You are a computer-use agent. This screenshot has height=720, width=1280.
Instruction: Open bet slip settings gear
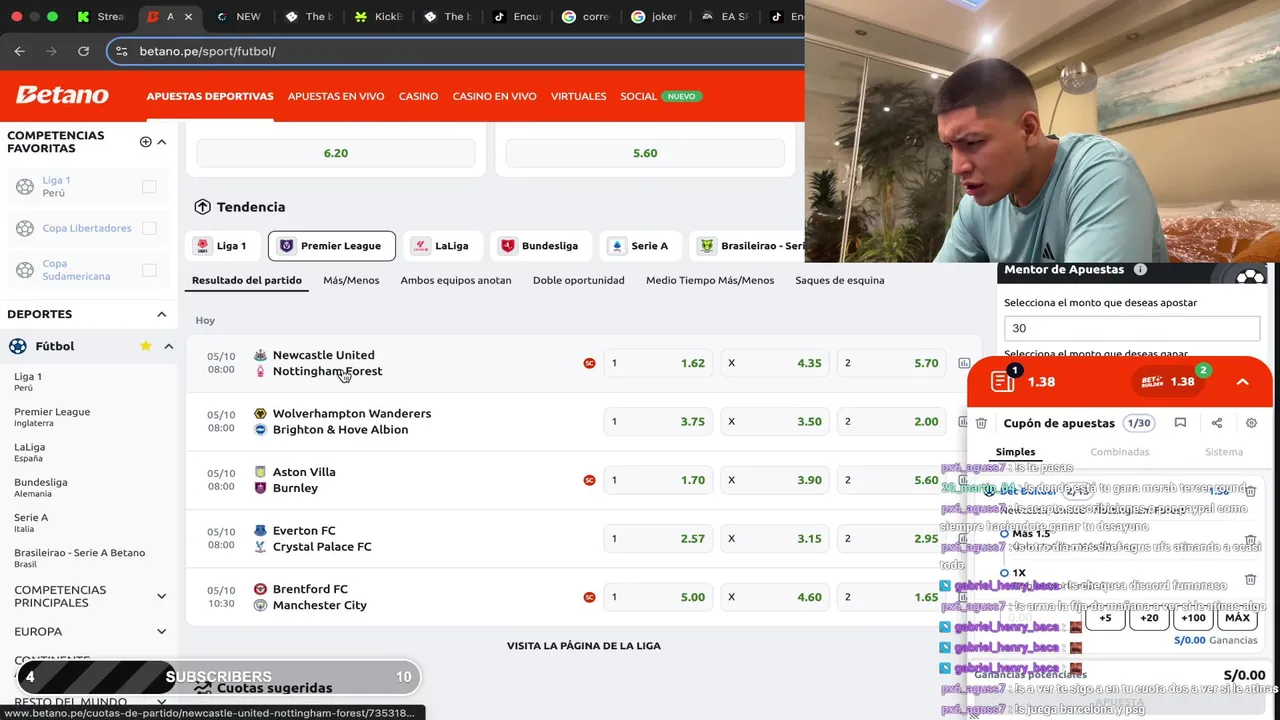[1251, 423]
